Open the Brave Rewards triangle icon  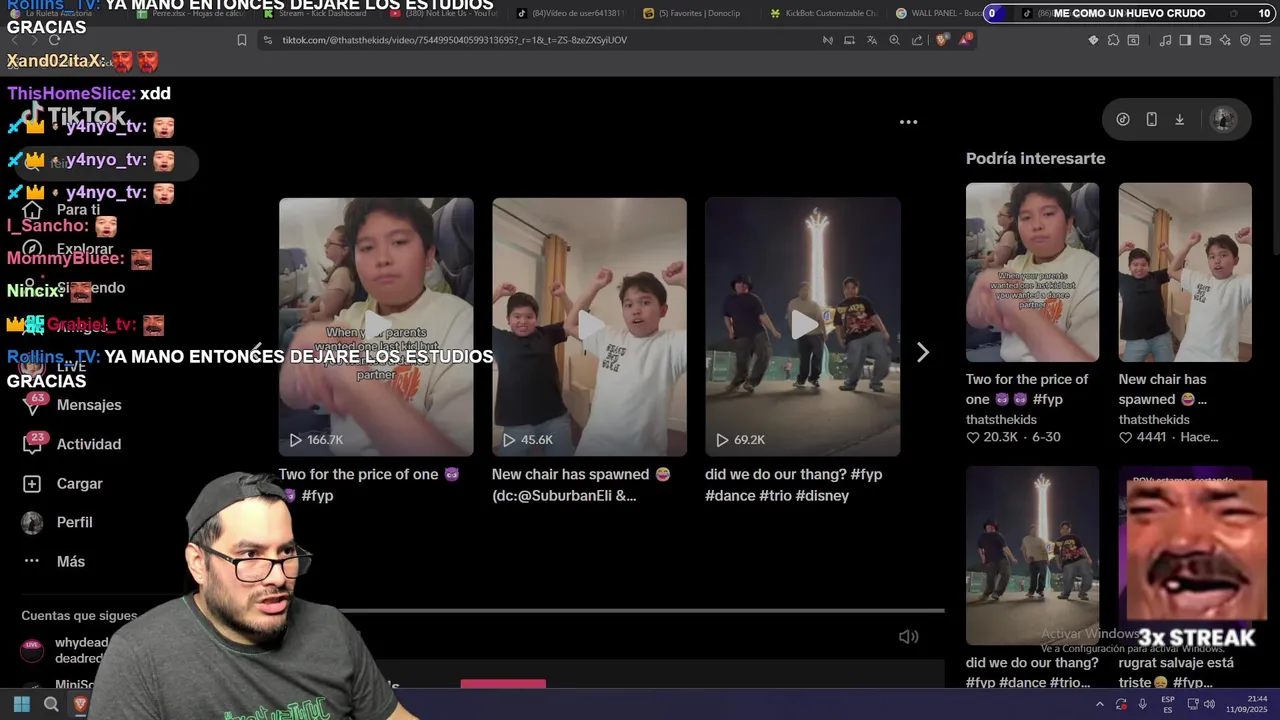(x=965, y=40)
